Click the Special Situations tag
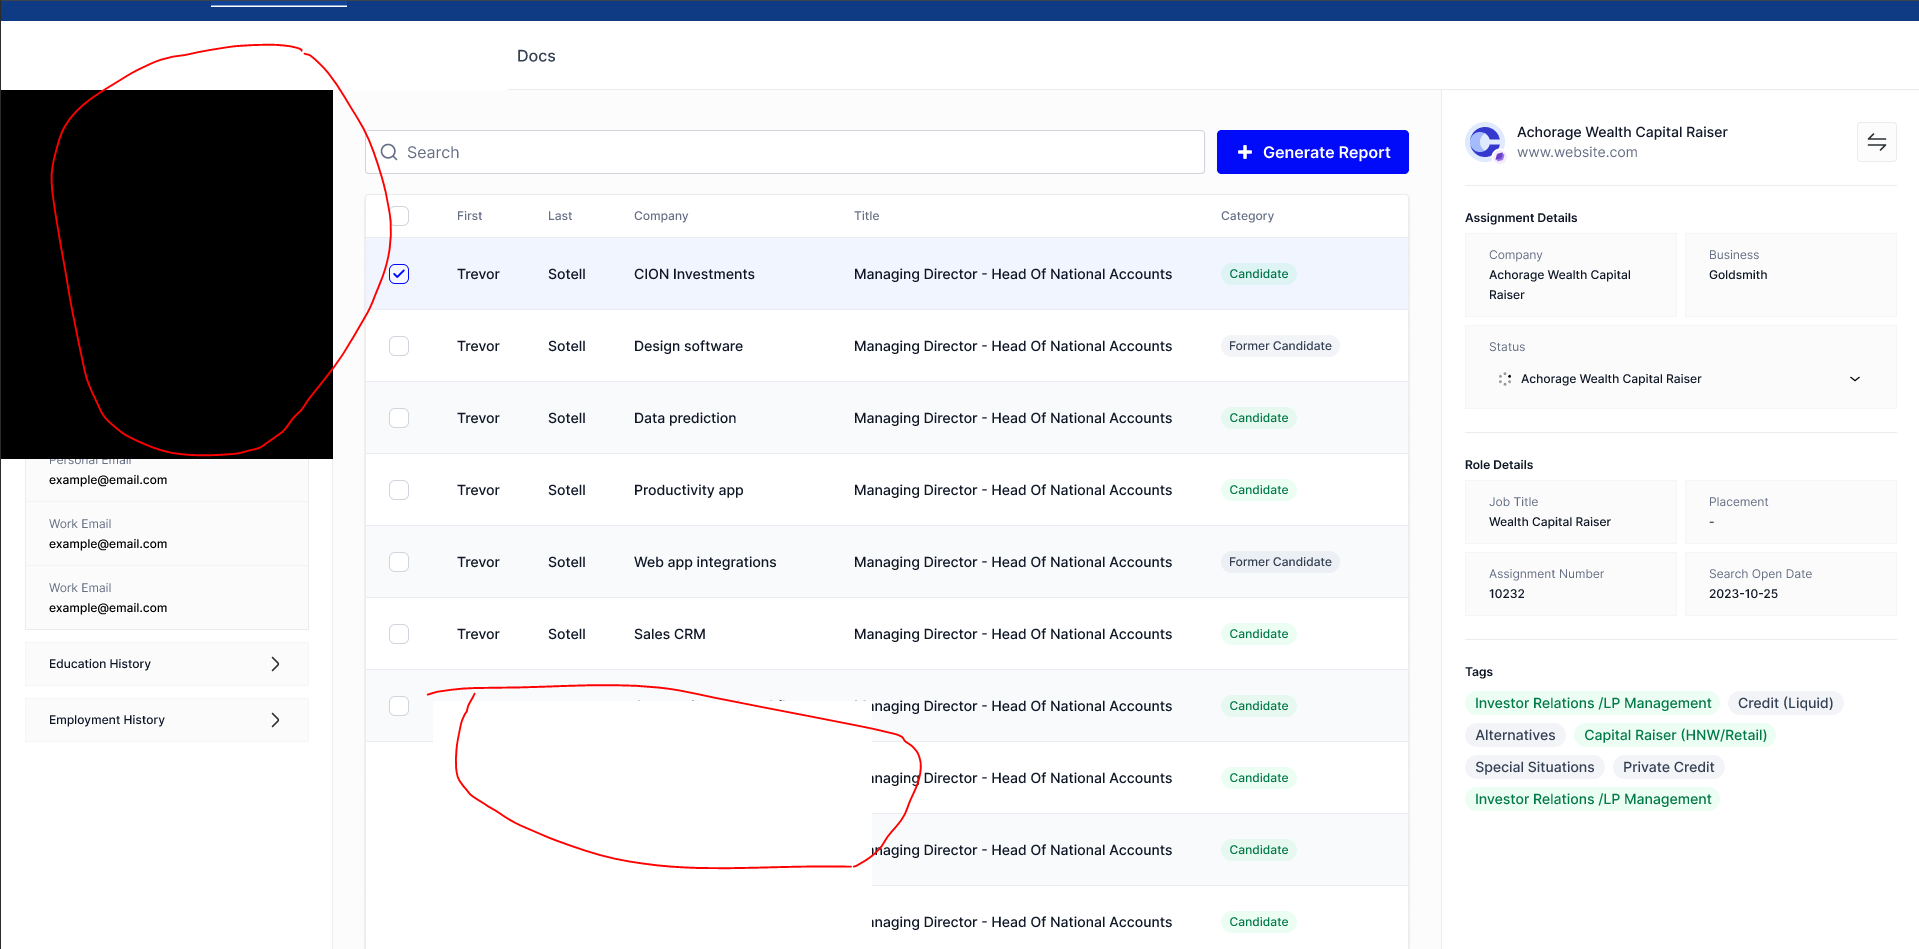 (x=1534, y=767)
